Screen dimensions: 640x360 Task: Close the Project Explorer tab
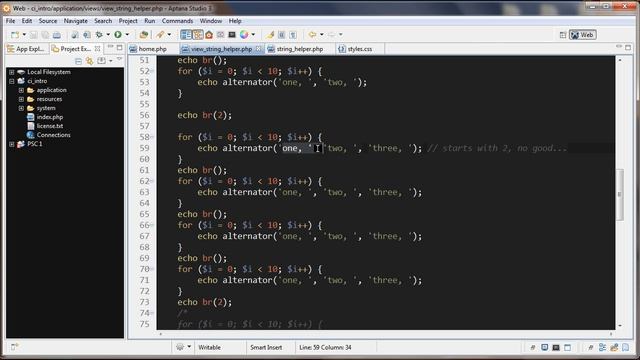pyautogui.click(x=98, y=49)
